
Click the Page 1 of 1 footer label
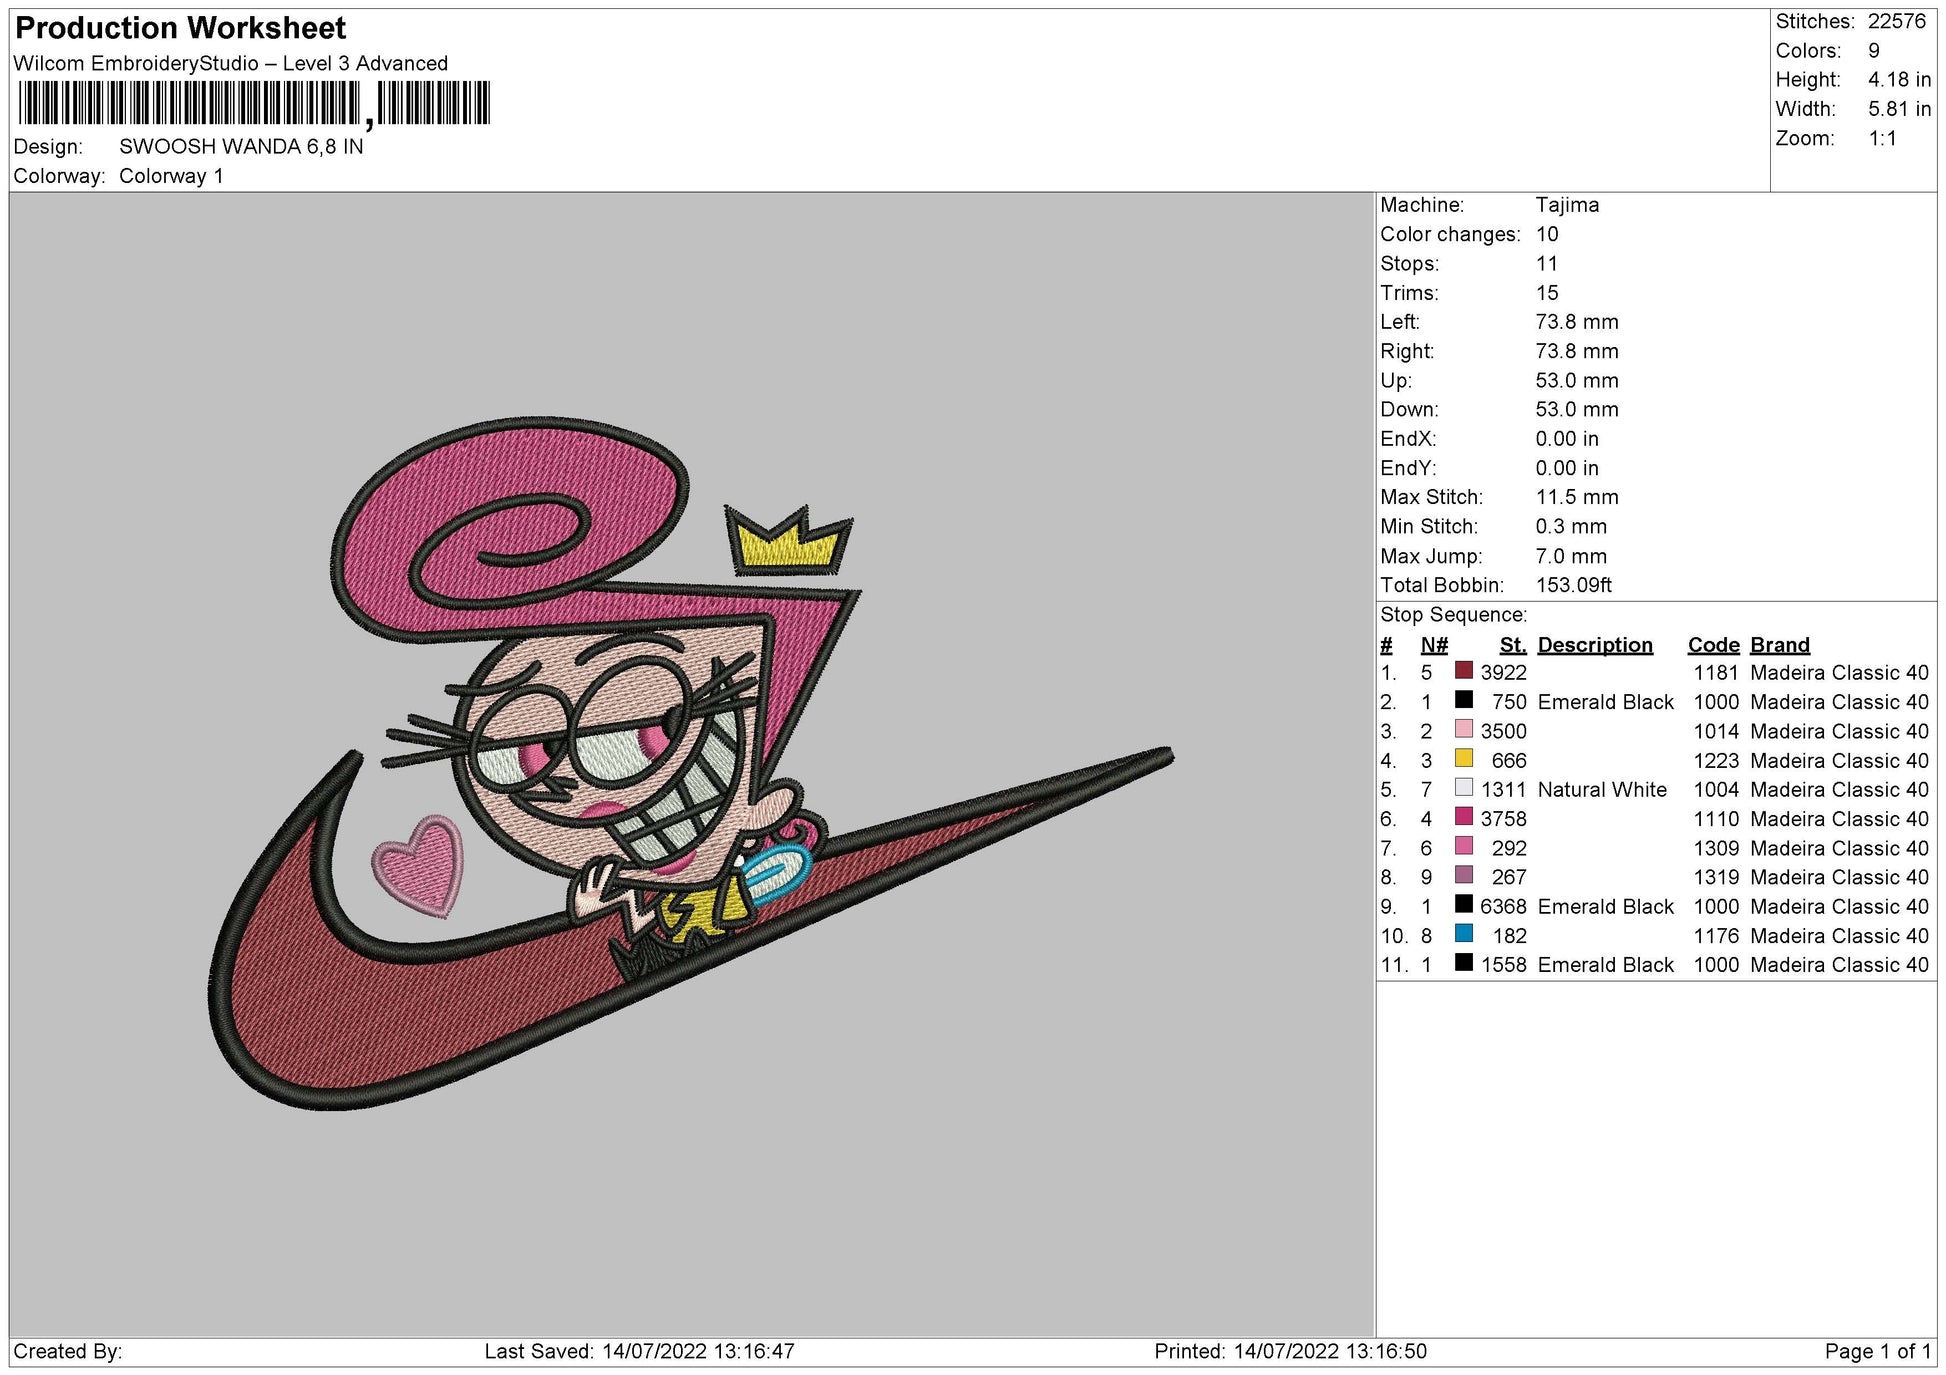1877,1352
